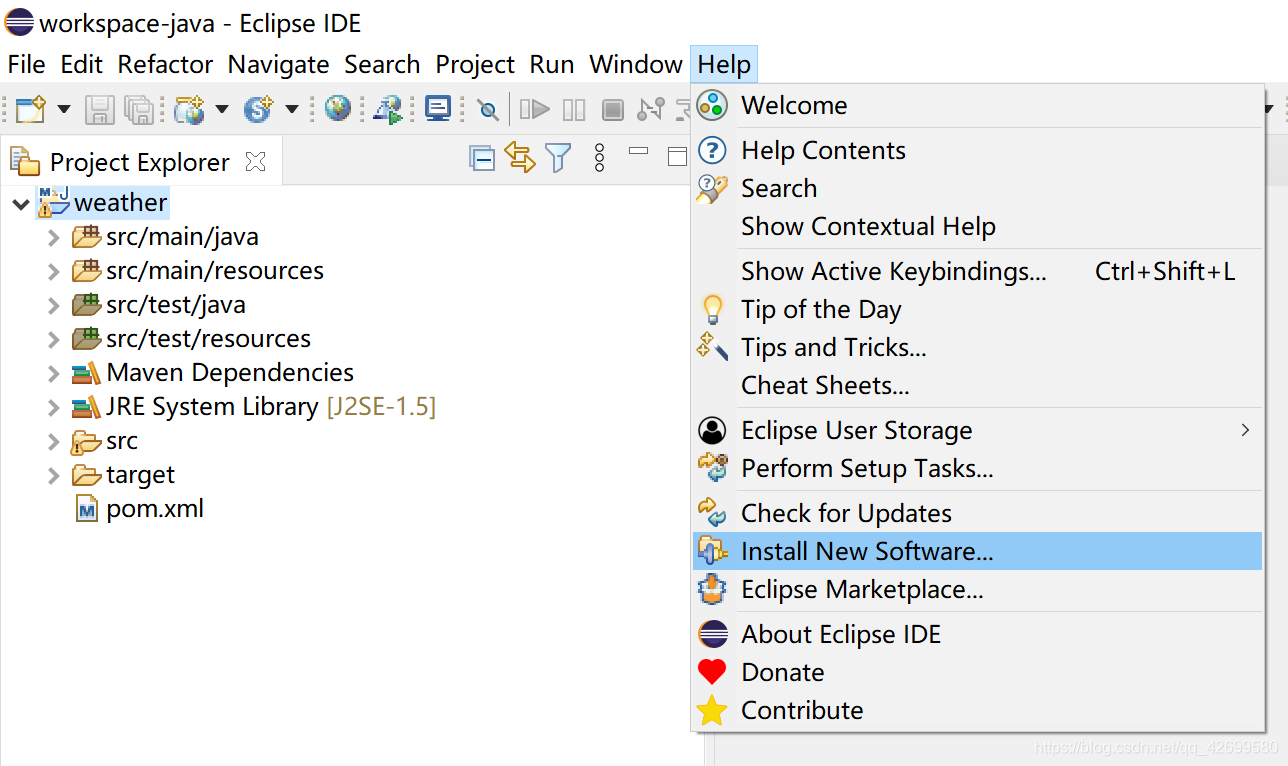The image size is (1288, 766).
Task: Expand the src/test/java folder
Action: point(54,306)
